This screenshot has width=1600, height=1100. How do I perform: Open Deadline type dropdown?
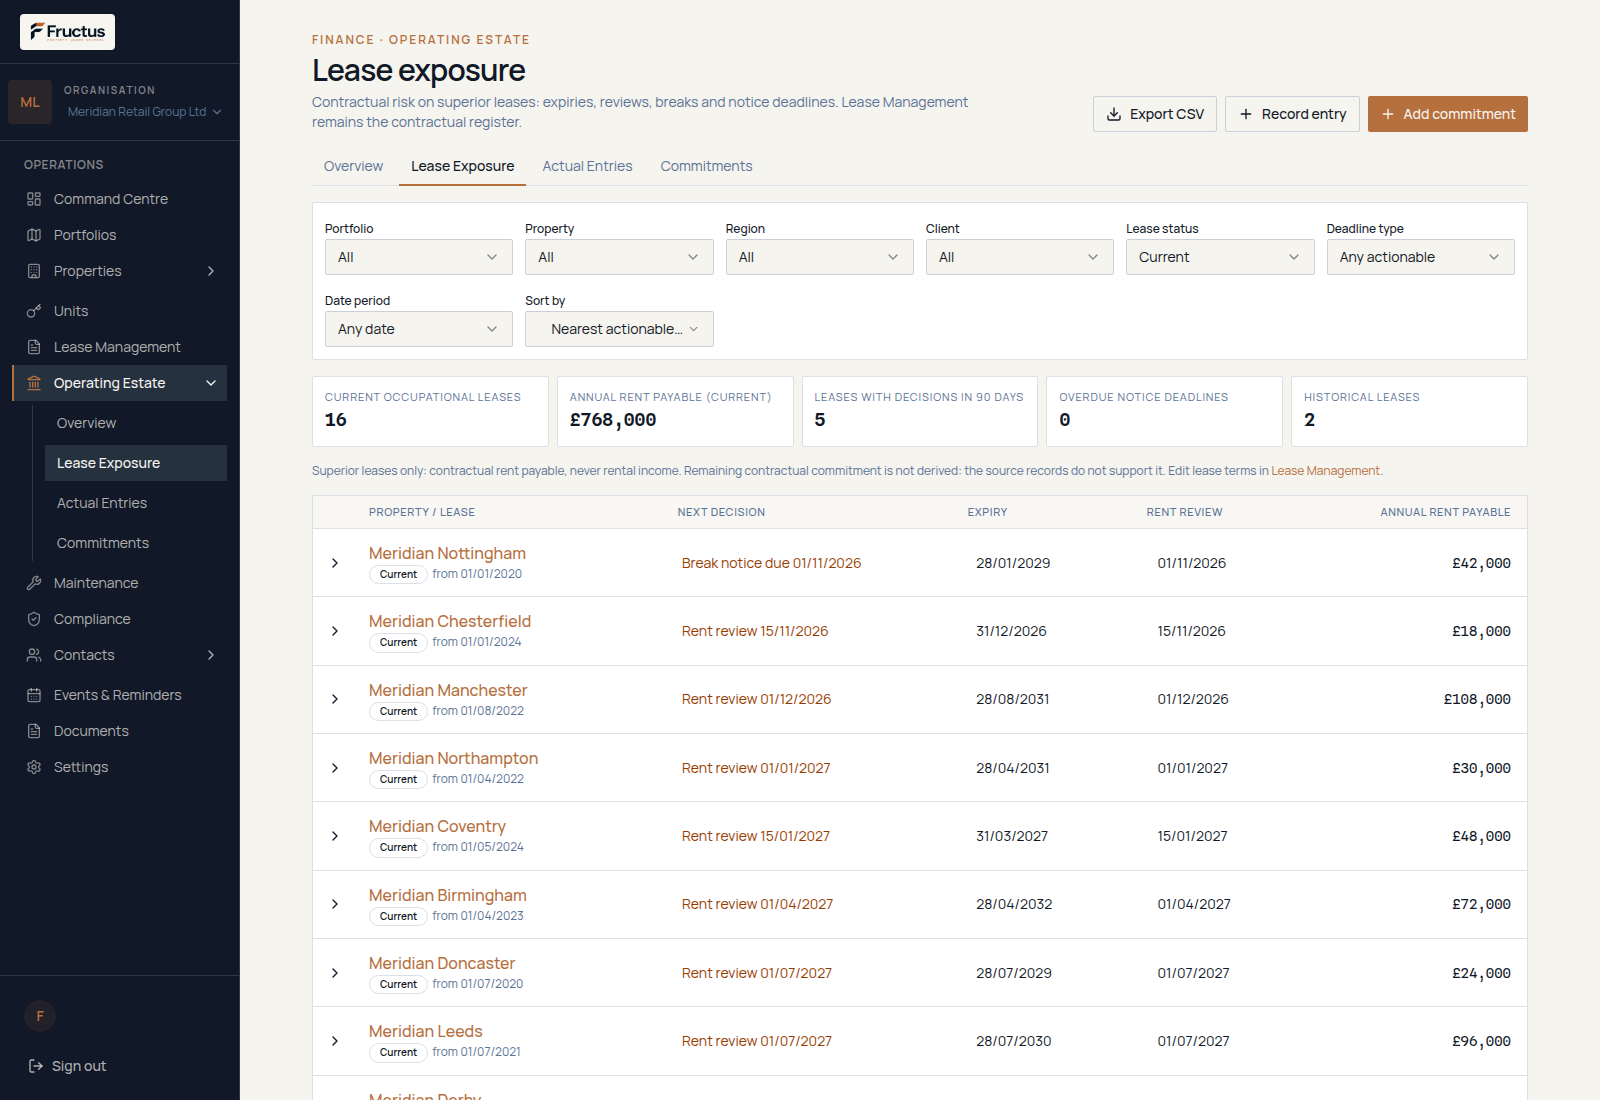pos(1420,257)
